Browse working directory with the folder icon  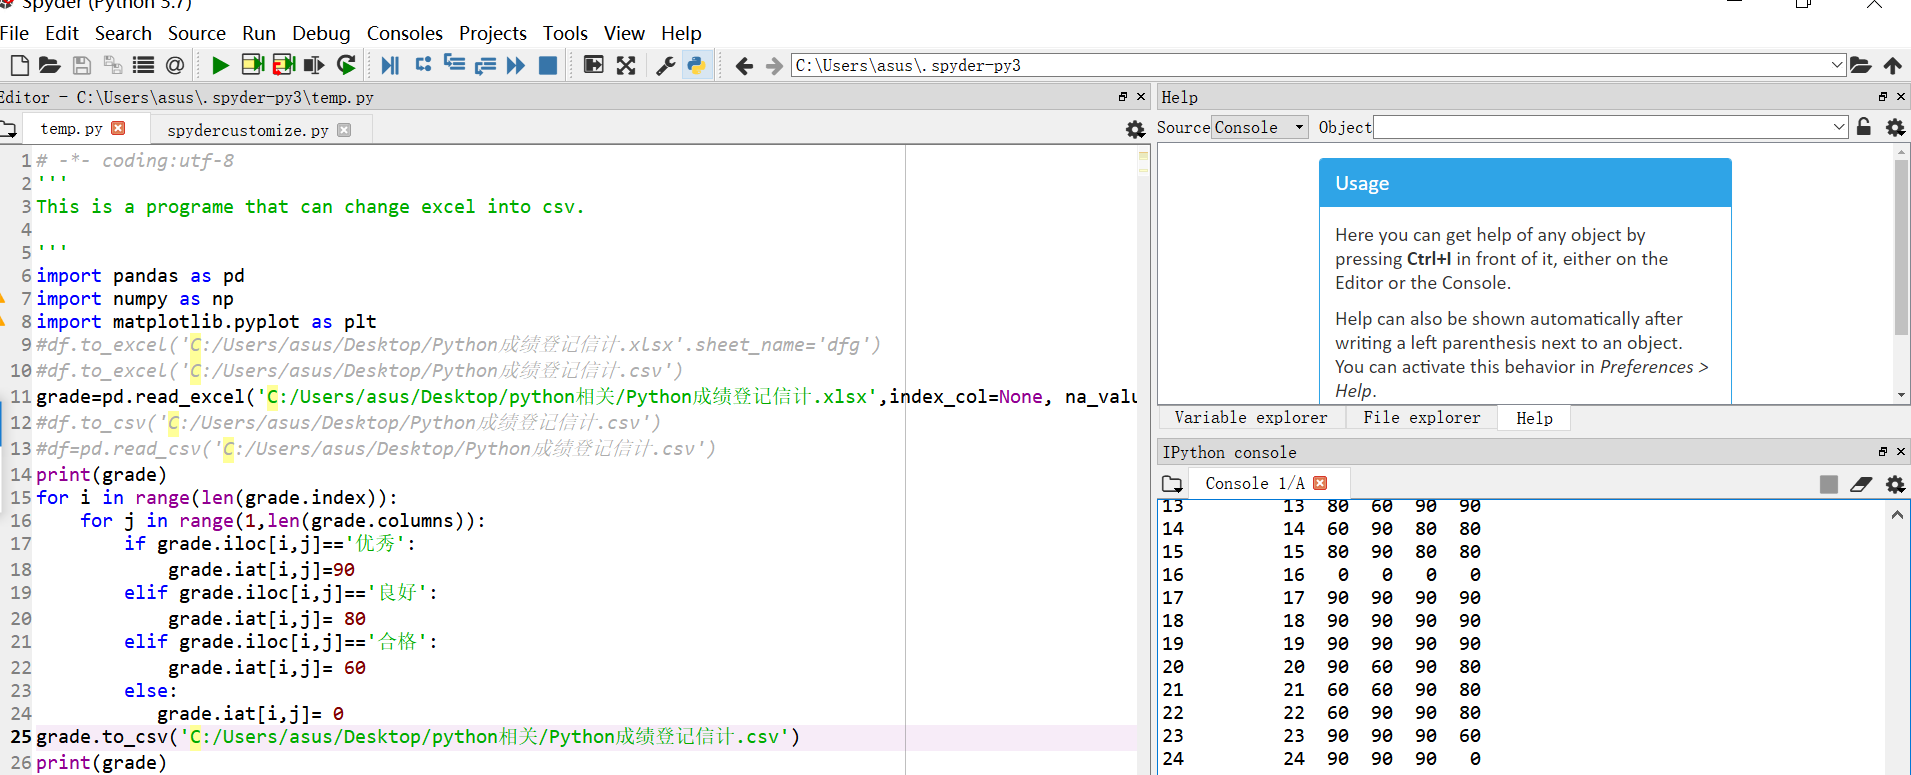[x=1860, y=66]
